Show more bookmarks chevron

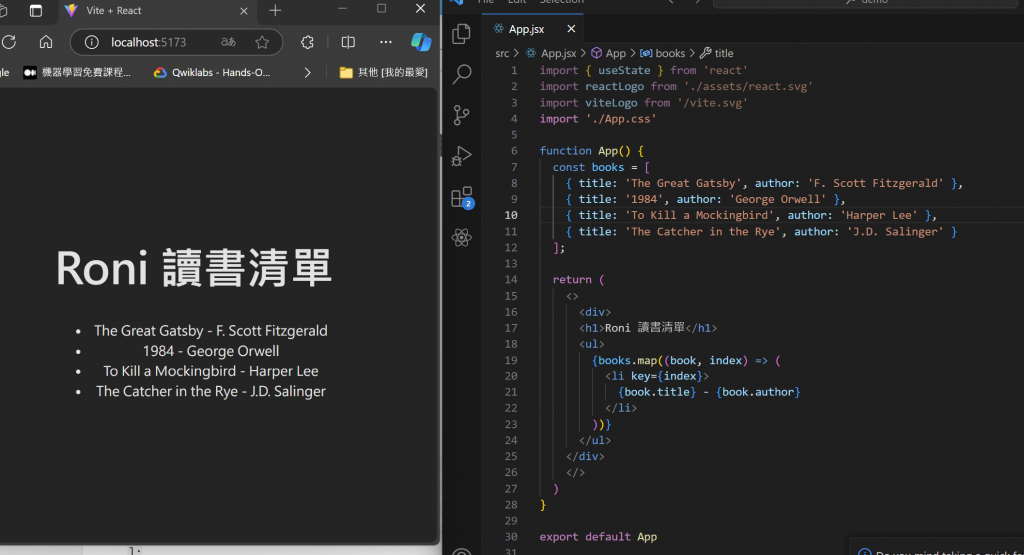pos(308,72)
